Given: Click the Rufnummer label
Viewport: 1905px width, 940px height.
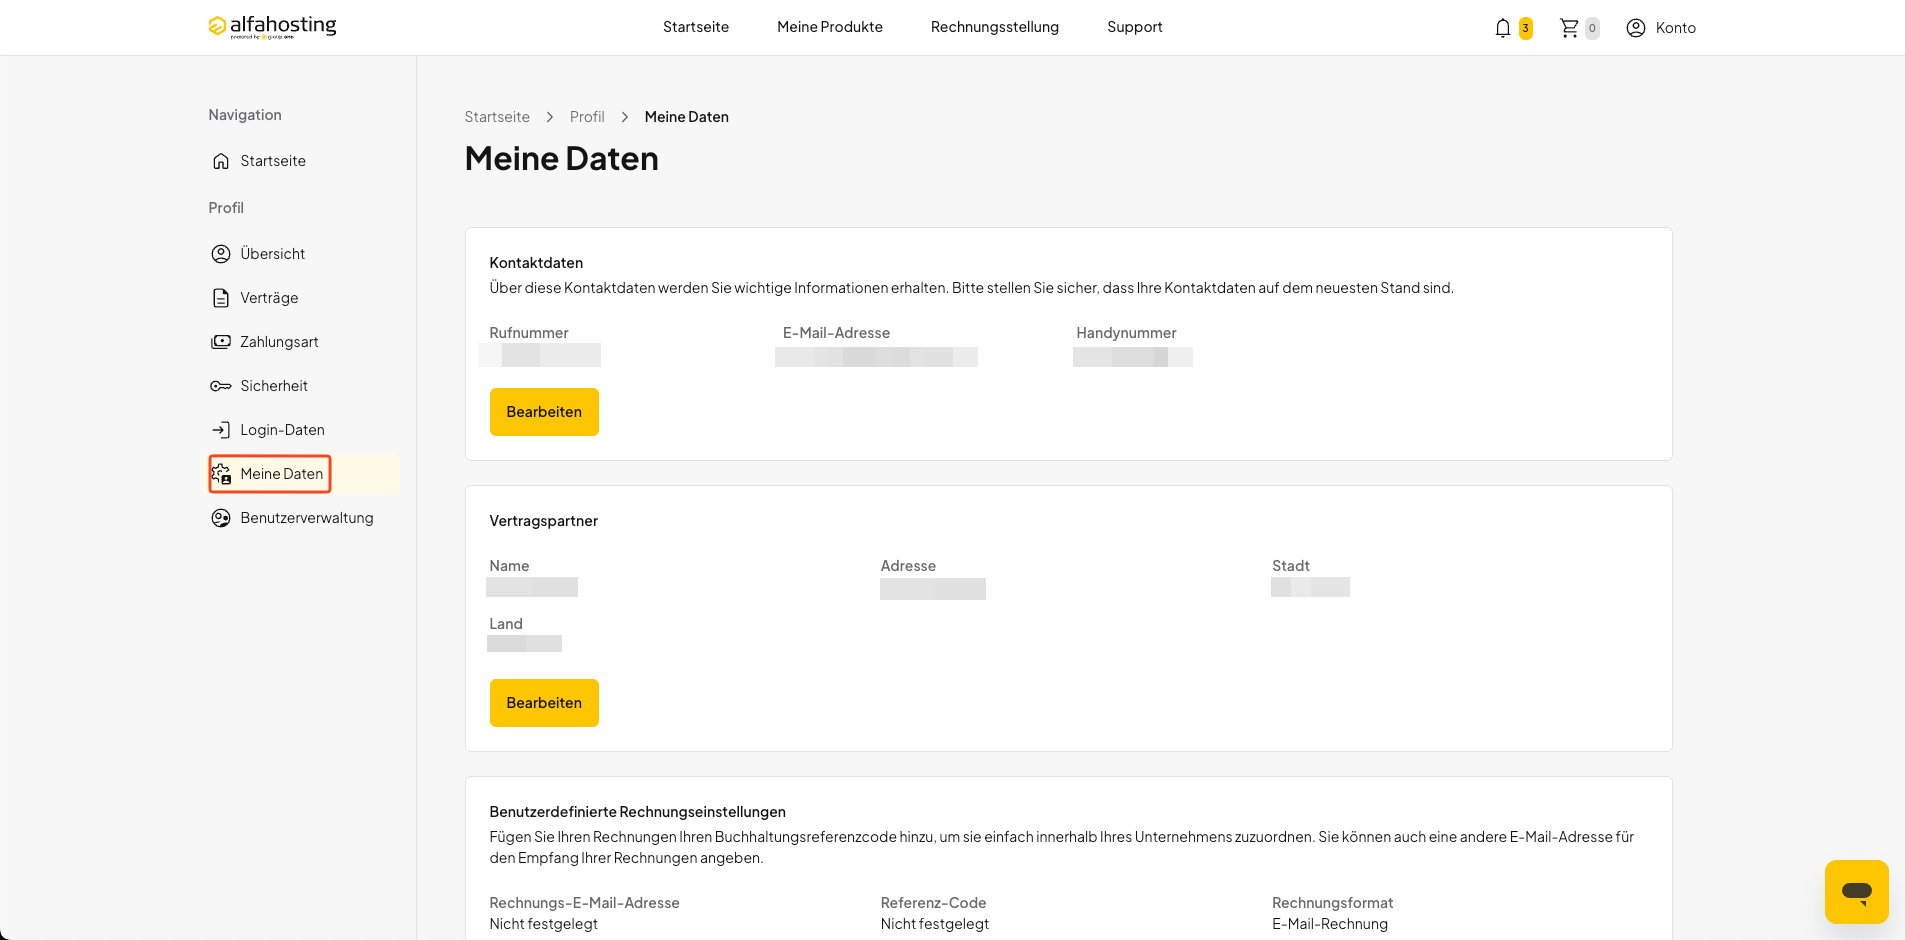Looking at the screenshot, I should (529, 333).
